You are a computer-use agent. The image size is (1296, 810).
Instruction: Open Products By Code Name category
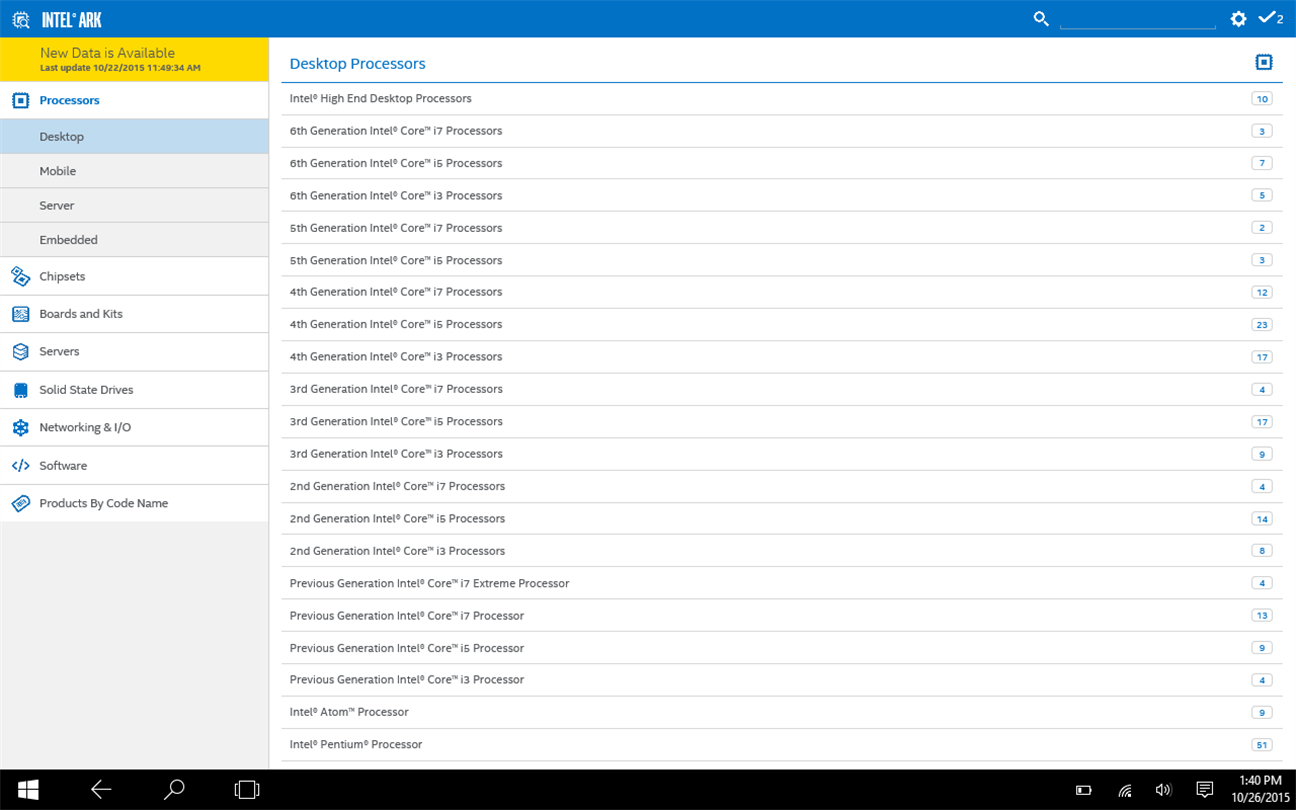(134, 503)
